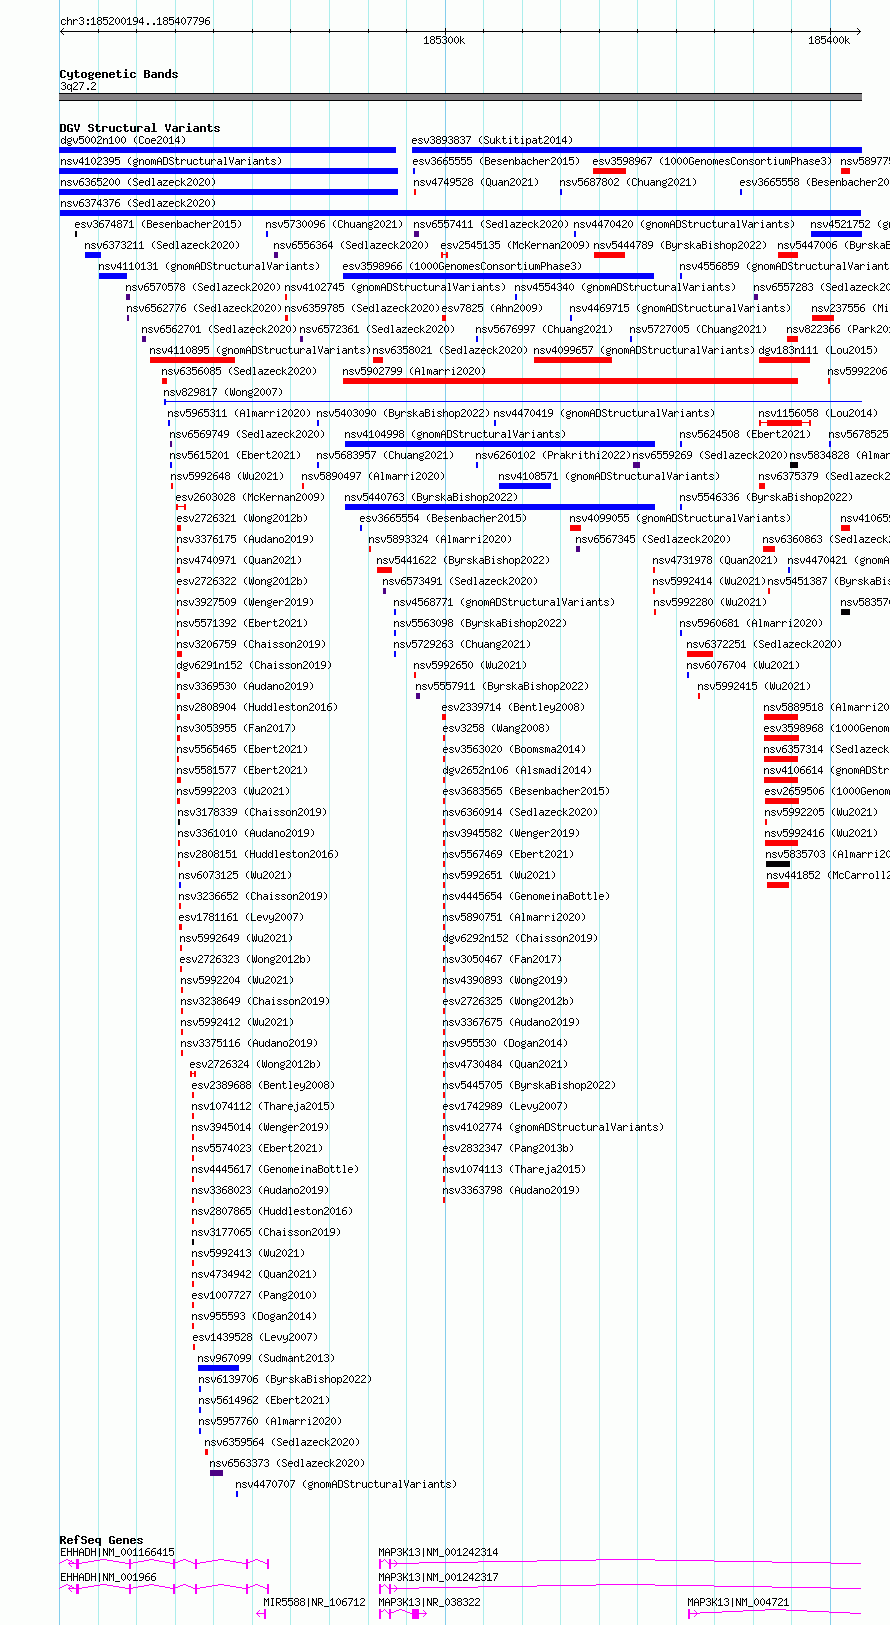Click the 185400k ruler label
The height and width of the screenshot is (1625, 890).
pyautogui.click(x=829, y=40)
